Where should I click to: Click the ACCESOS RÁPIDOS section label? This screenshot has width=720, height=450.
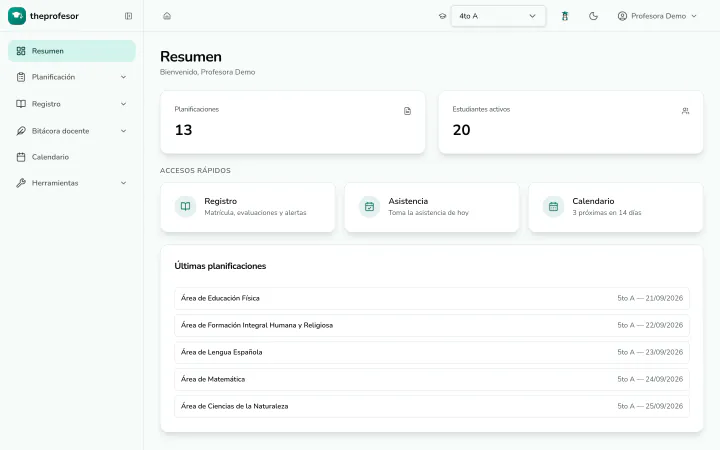[x=195, y=170]
